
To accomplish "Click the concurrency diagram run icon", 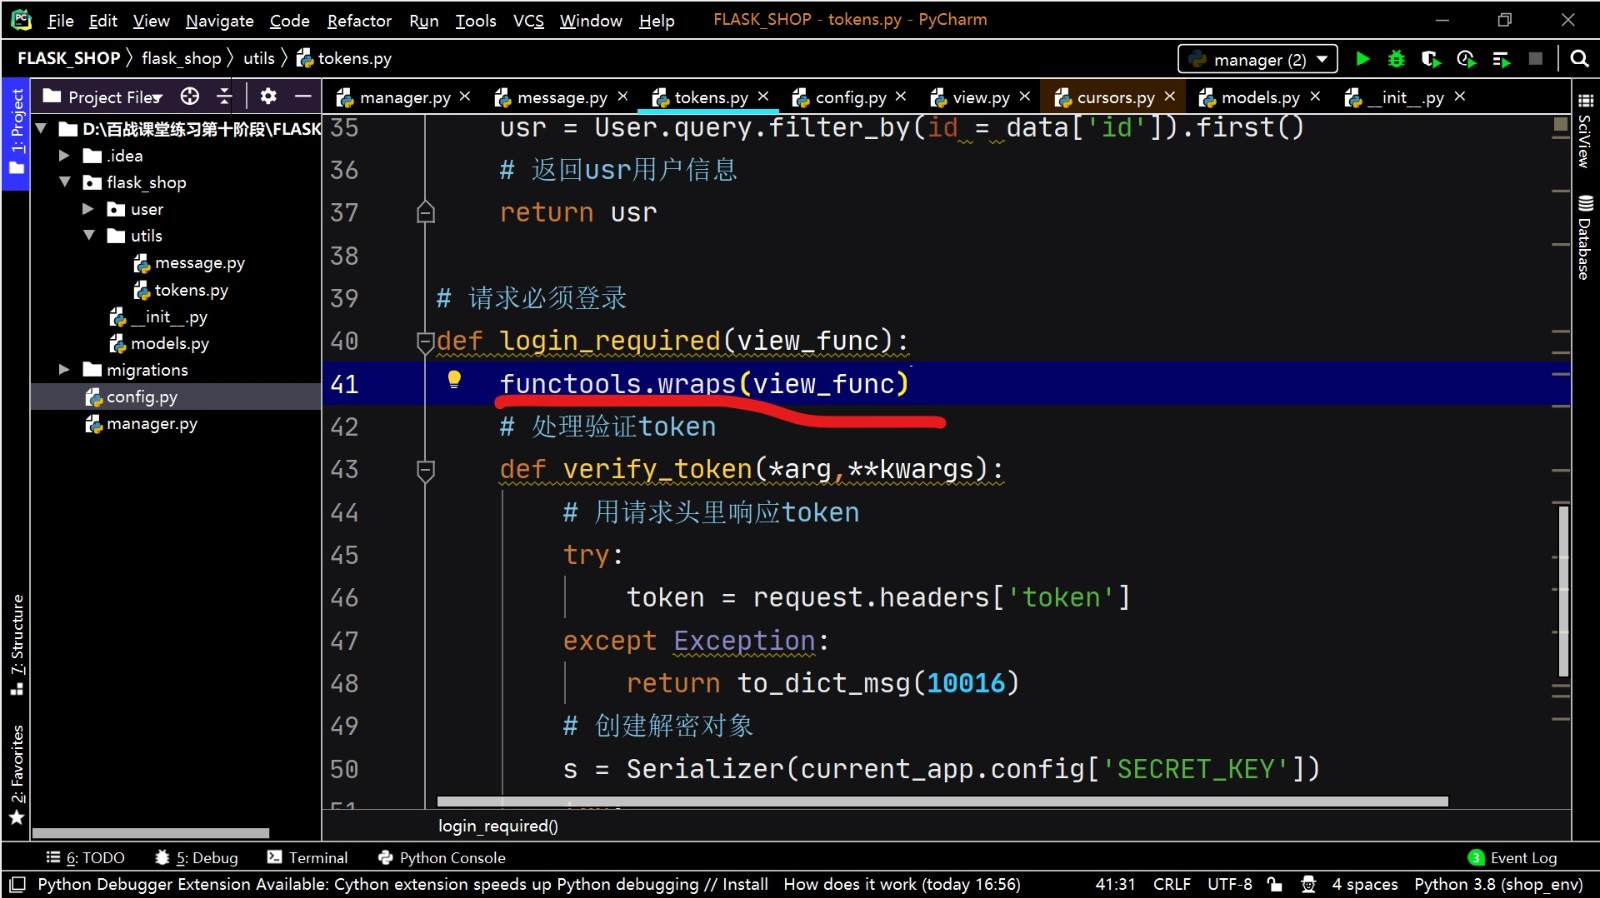I will 1501,59.
